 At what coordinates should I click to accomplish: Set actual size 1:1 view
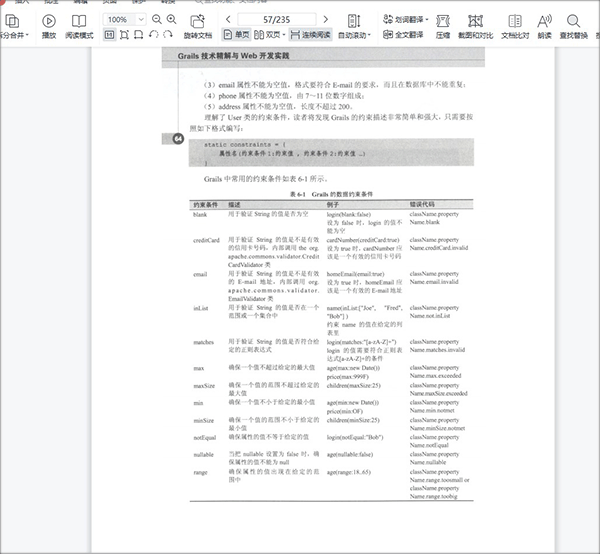(x=109, y=35)
